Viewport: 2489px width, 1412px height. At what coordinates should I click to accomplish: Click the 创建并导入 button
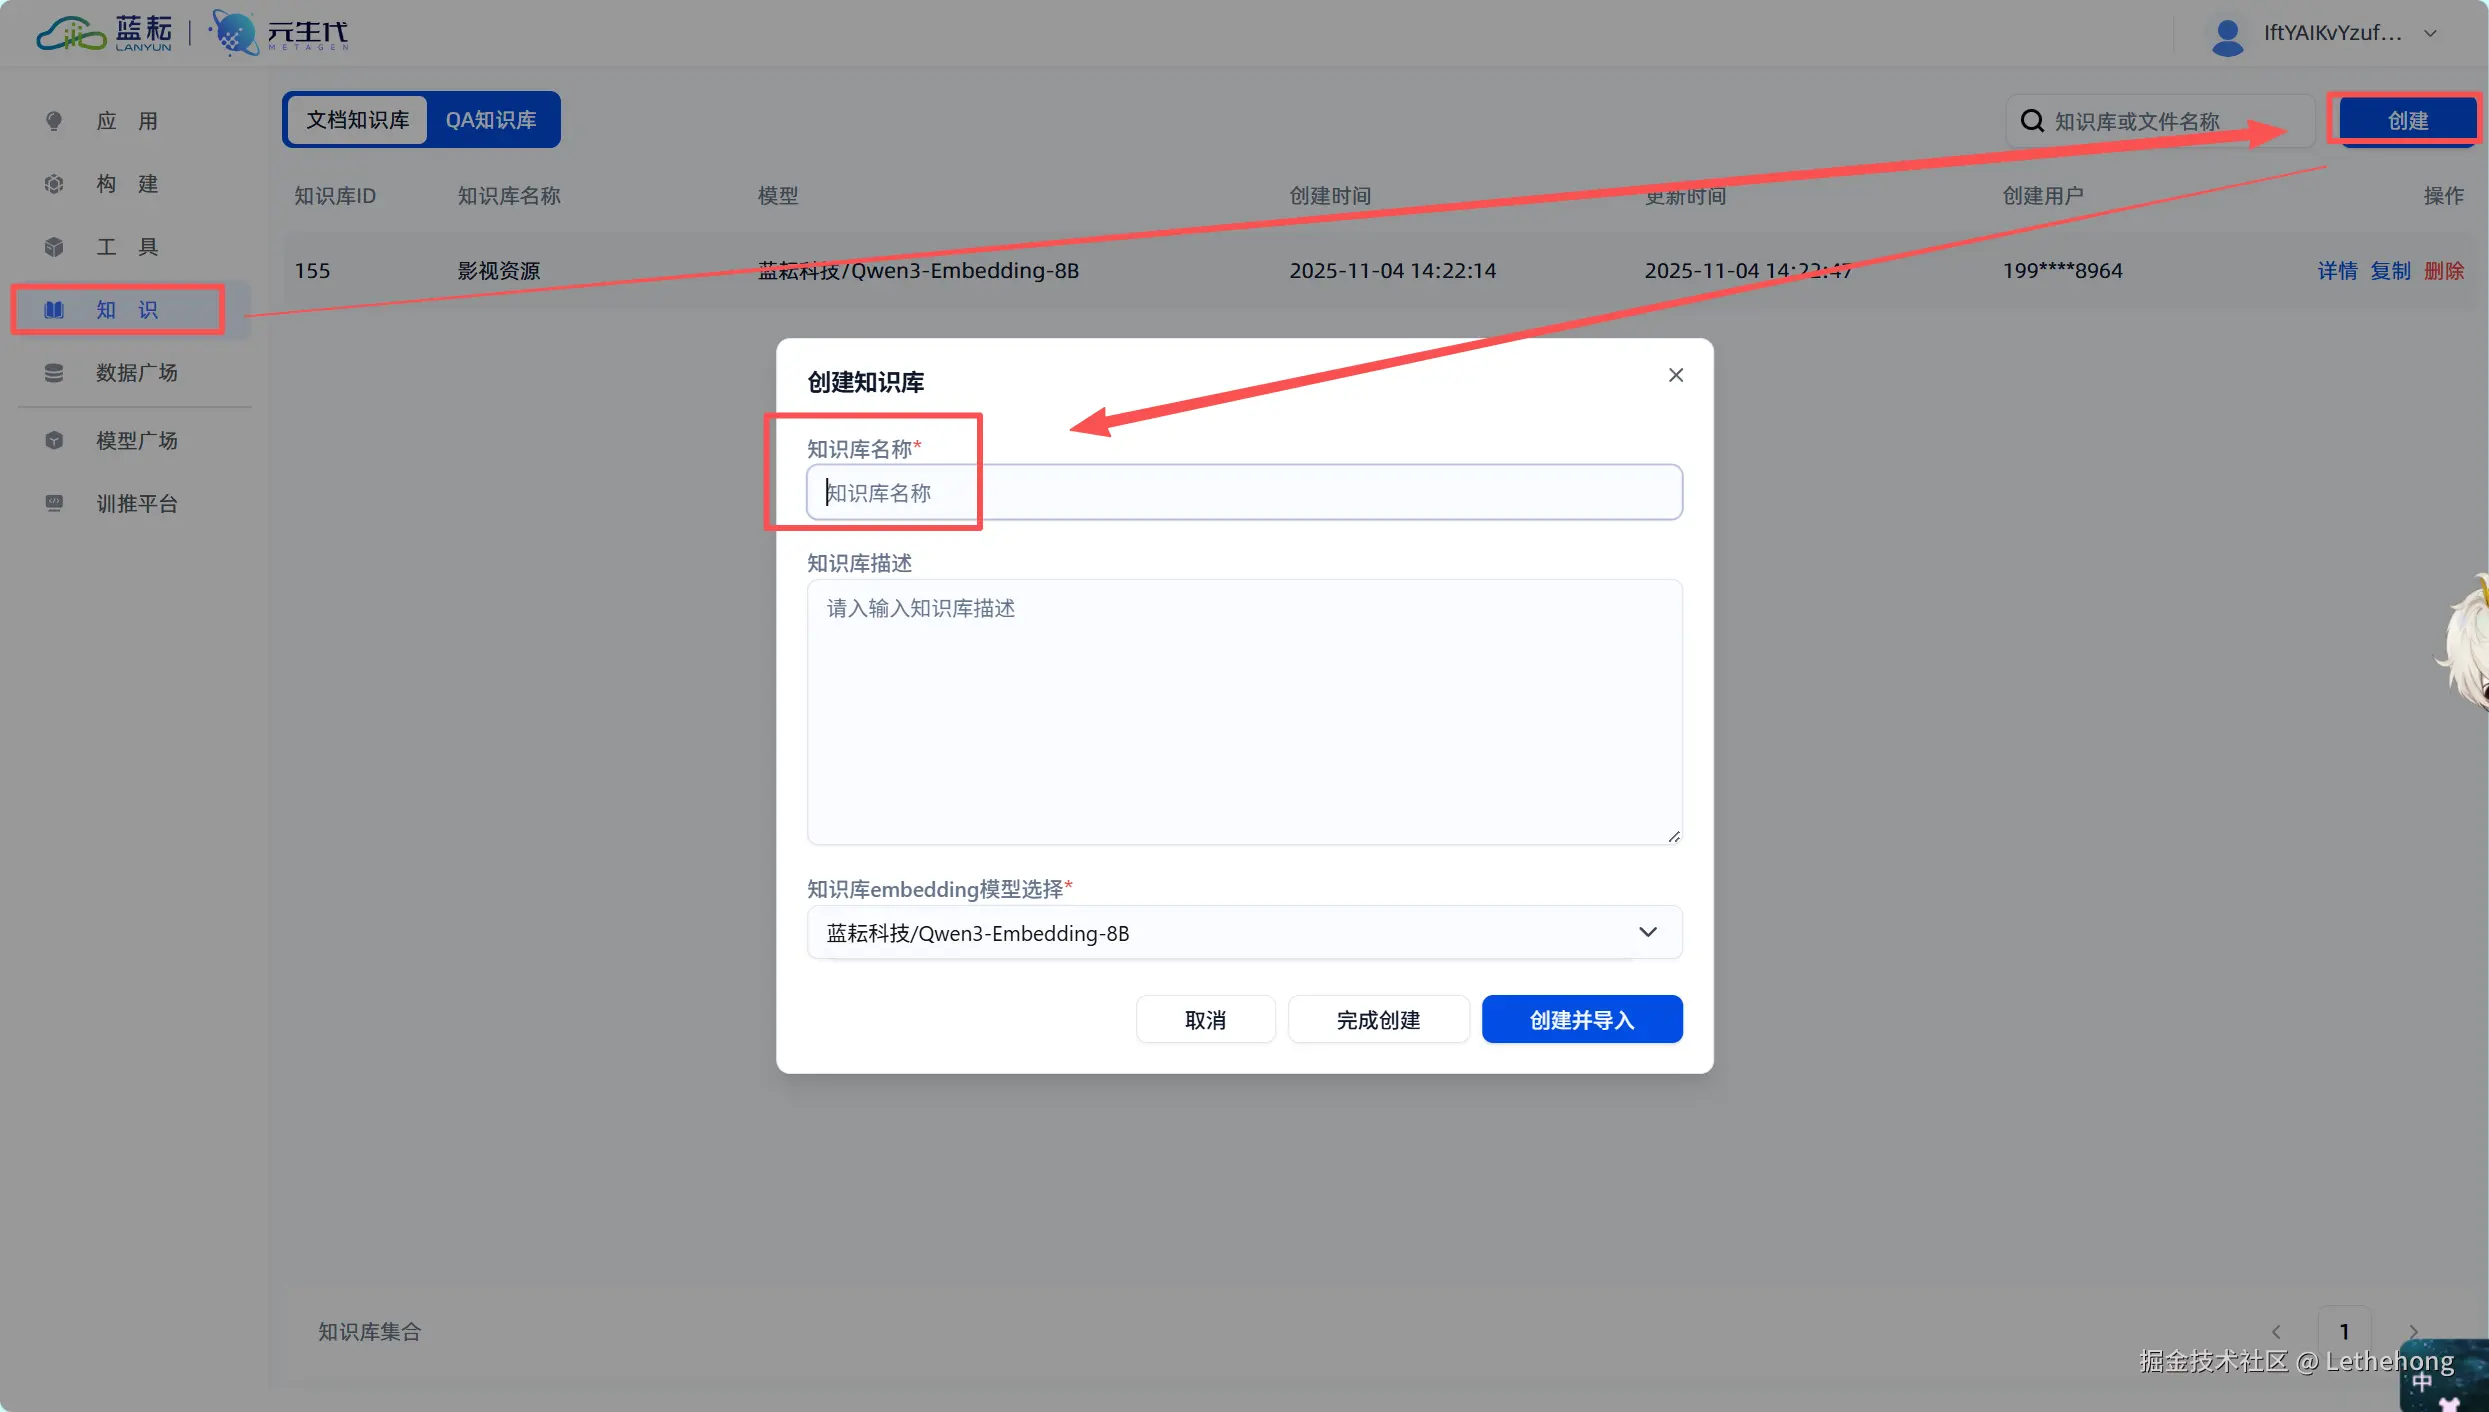point(1581,1019)
